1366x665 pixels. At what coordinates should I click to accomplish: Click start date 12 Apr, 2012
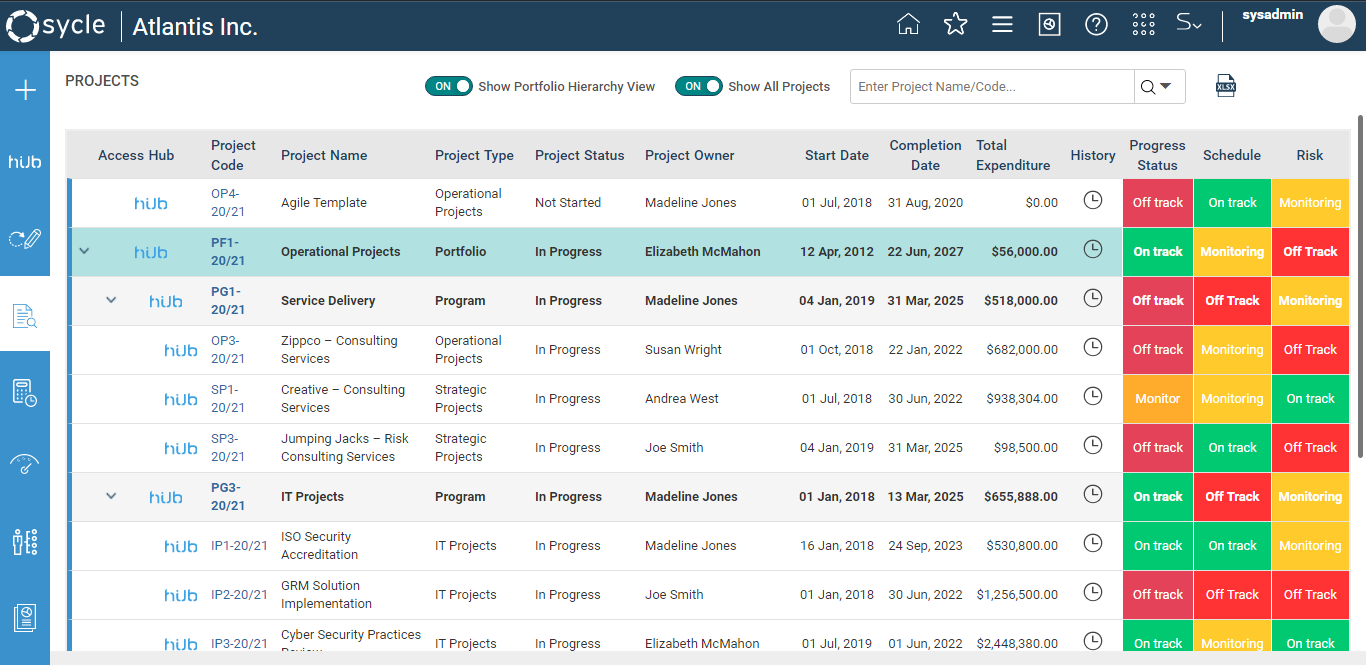836,252
